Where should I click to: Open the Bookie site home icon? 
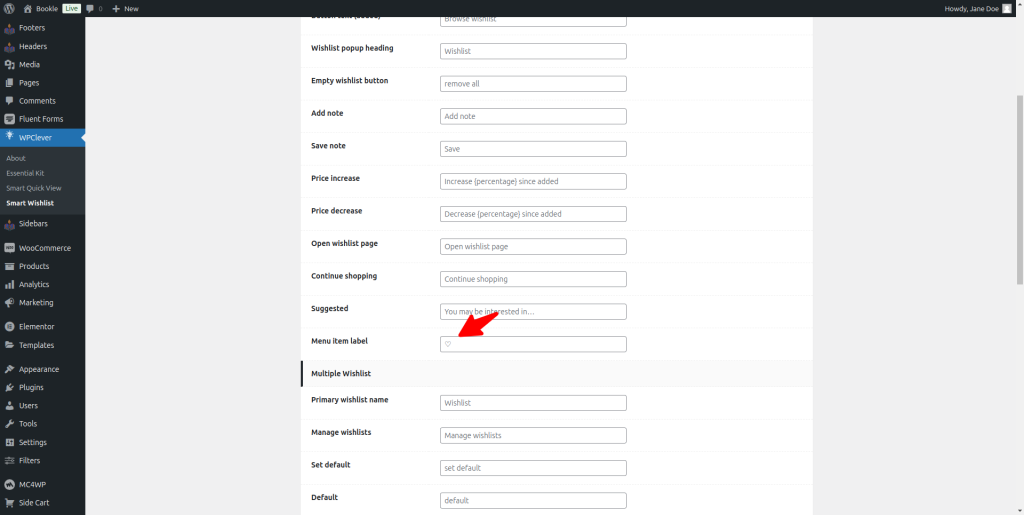27,8
